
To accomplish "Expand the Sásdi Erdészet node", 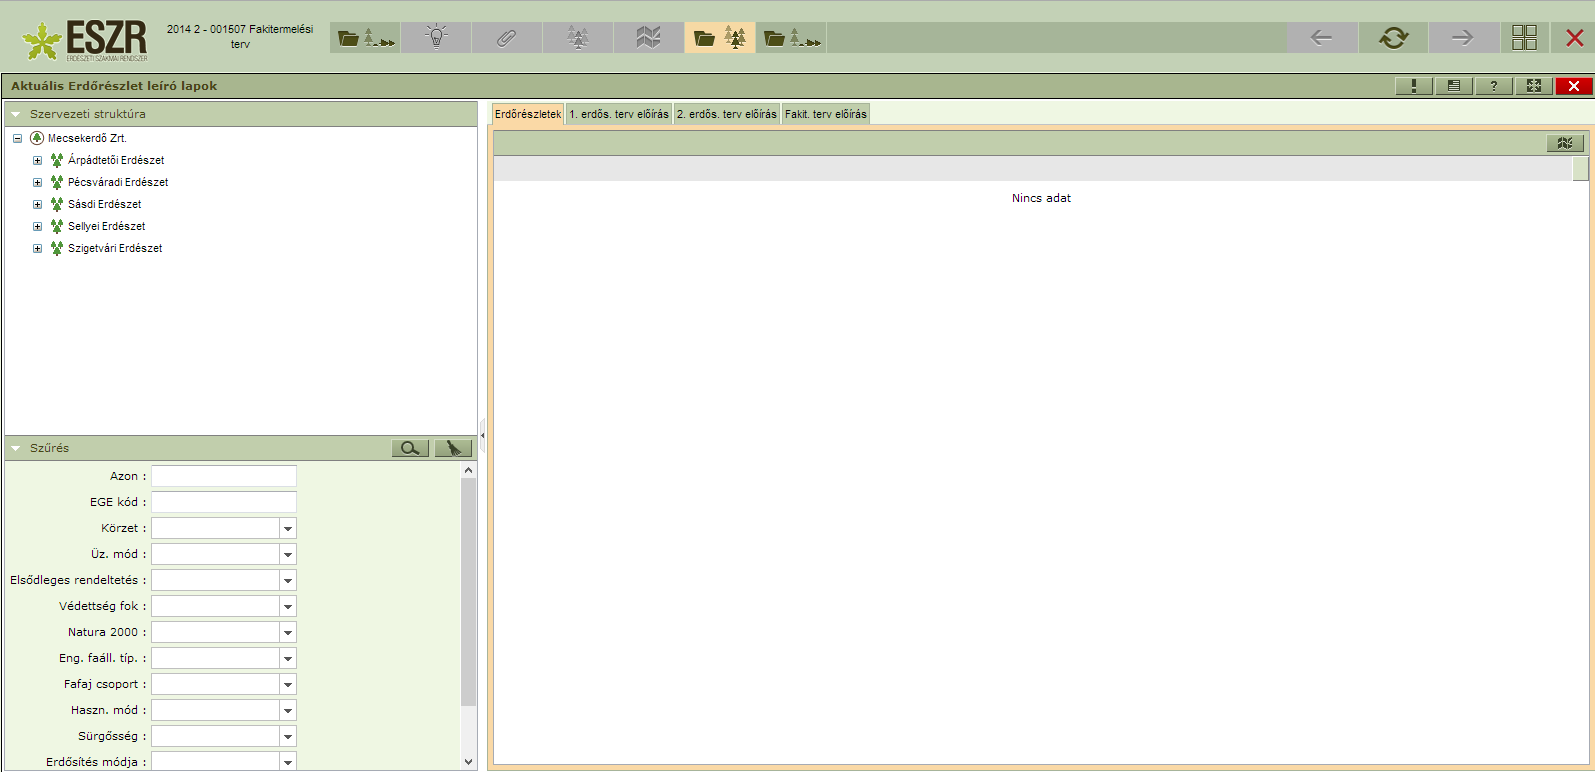I will pos(37,204).
